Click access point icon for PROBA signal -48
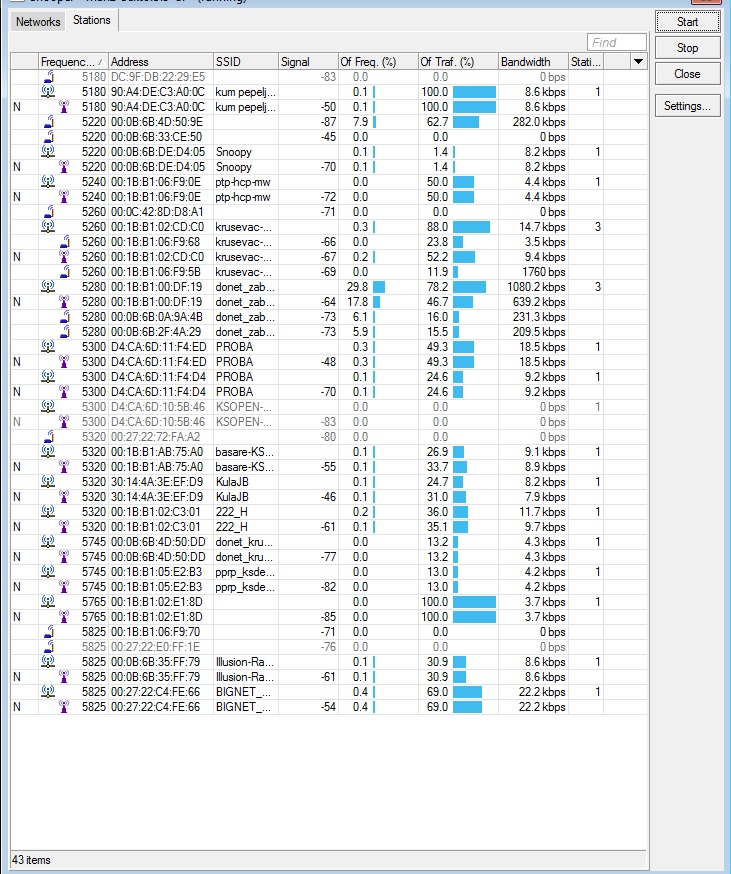This screenshot has height=874, width=731. (x=64, y=362)
